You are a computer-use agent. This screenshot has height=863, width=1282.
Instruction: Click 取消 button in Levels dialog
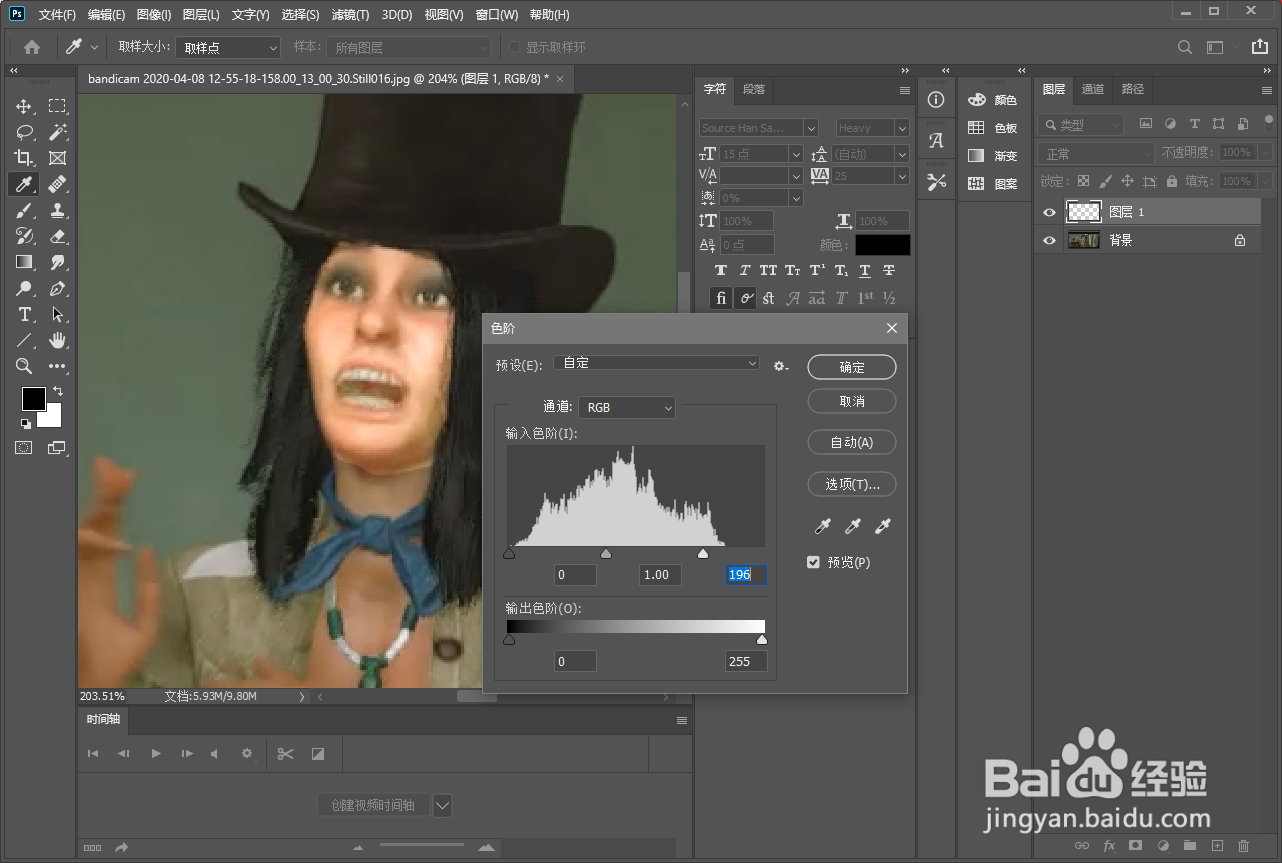pyautogui.click(x=852, y=401)
